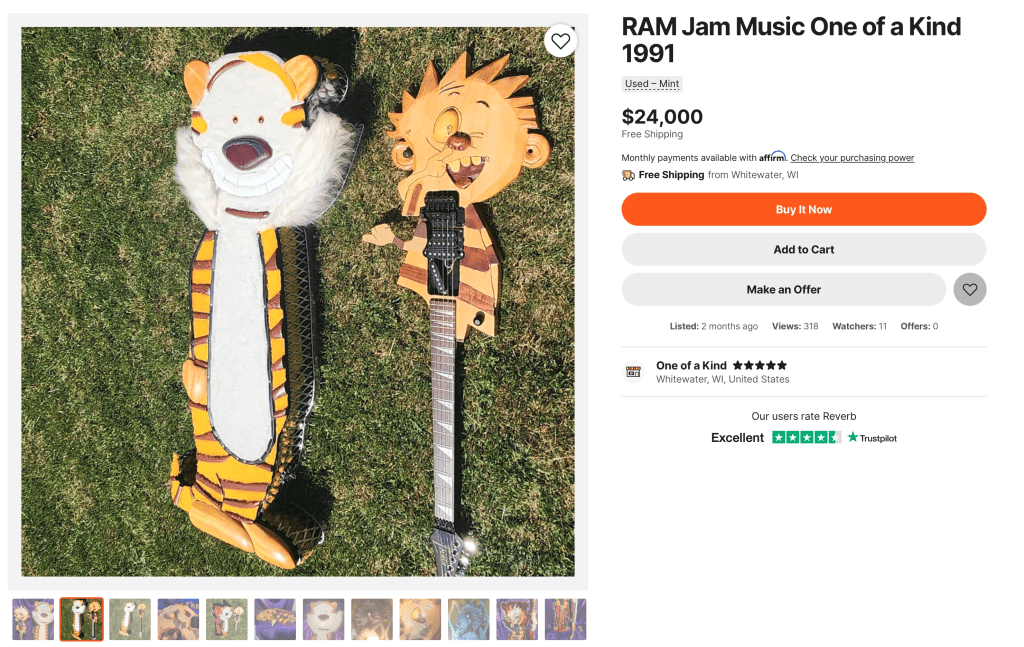Screen dimensions: 1024x647
Task: Open the Check your purchasing power link
Action: coord(852,158)
